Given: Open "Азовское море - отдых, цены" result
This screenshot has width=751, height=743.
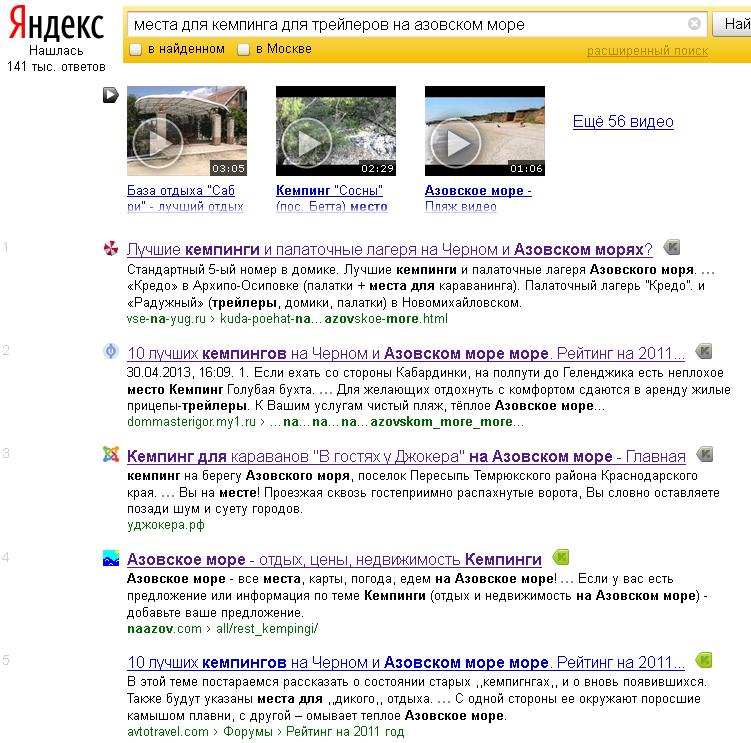Looking at the screenshot, I should pyautogui.click(x=334, y=560).
